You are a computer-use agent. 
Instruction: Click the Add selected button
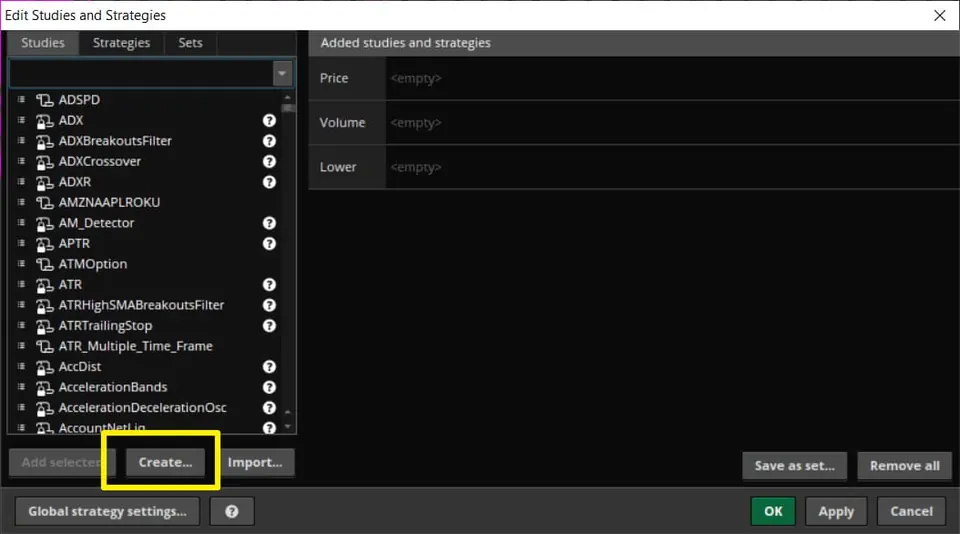click(61, 462)
